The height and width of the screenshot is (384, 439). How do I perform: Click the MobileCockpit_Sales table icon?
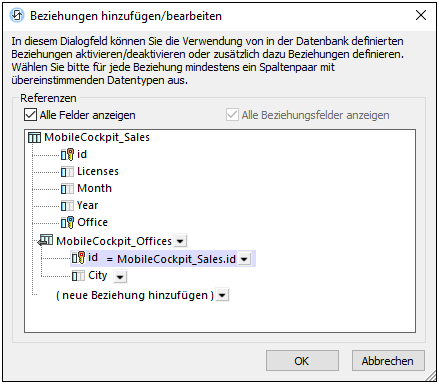pos(34,137)
